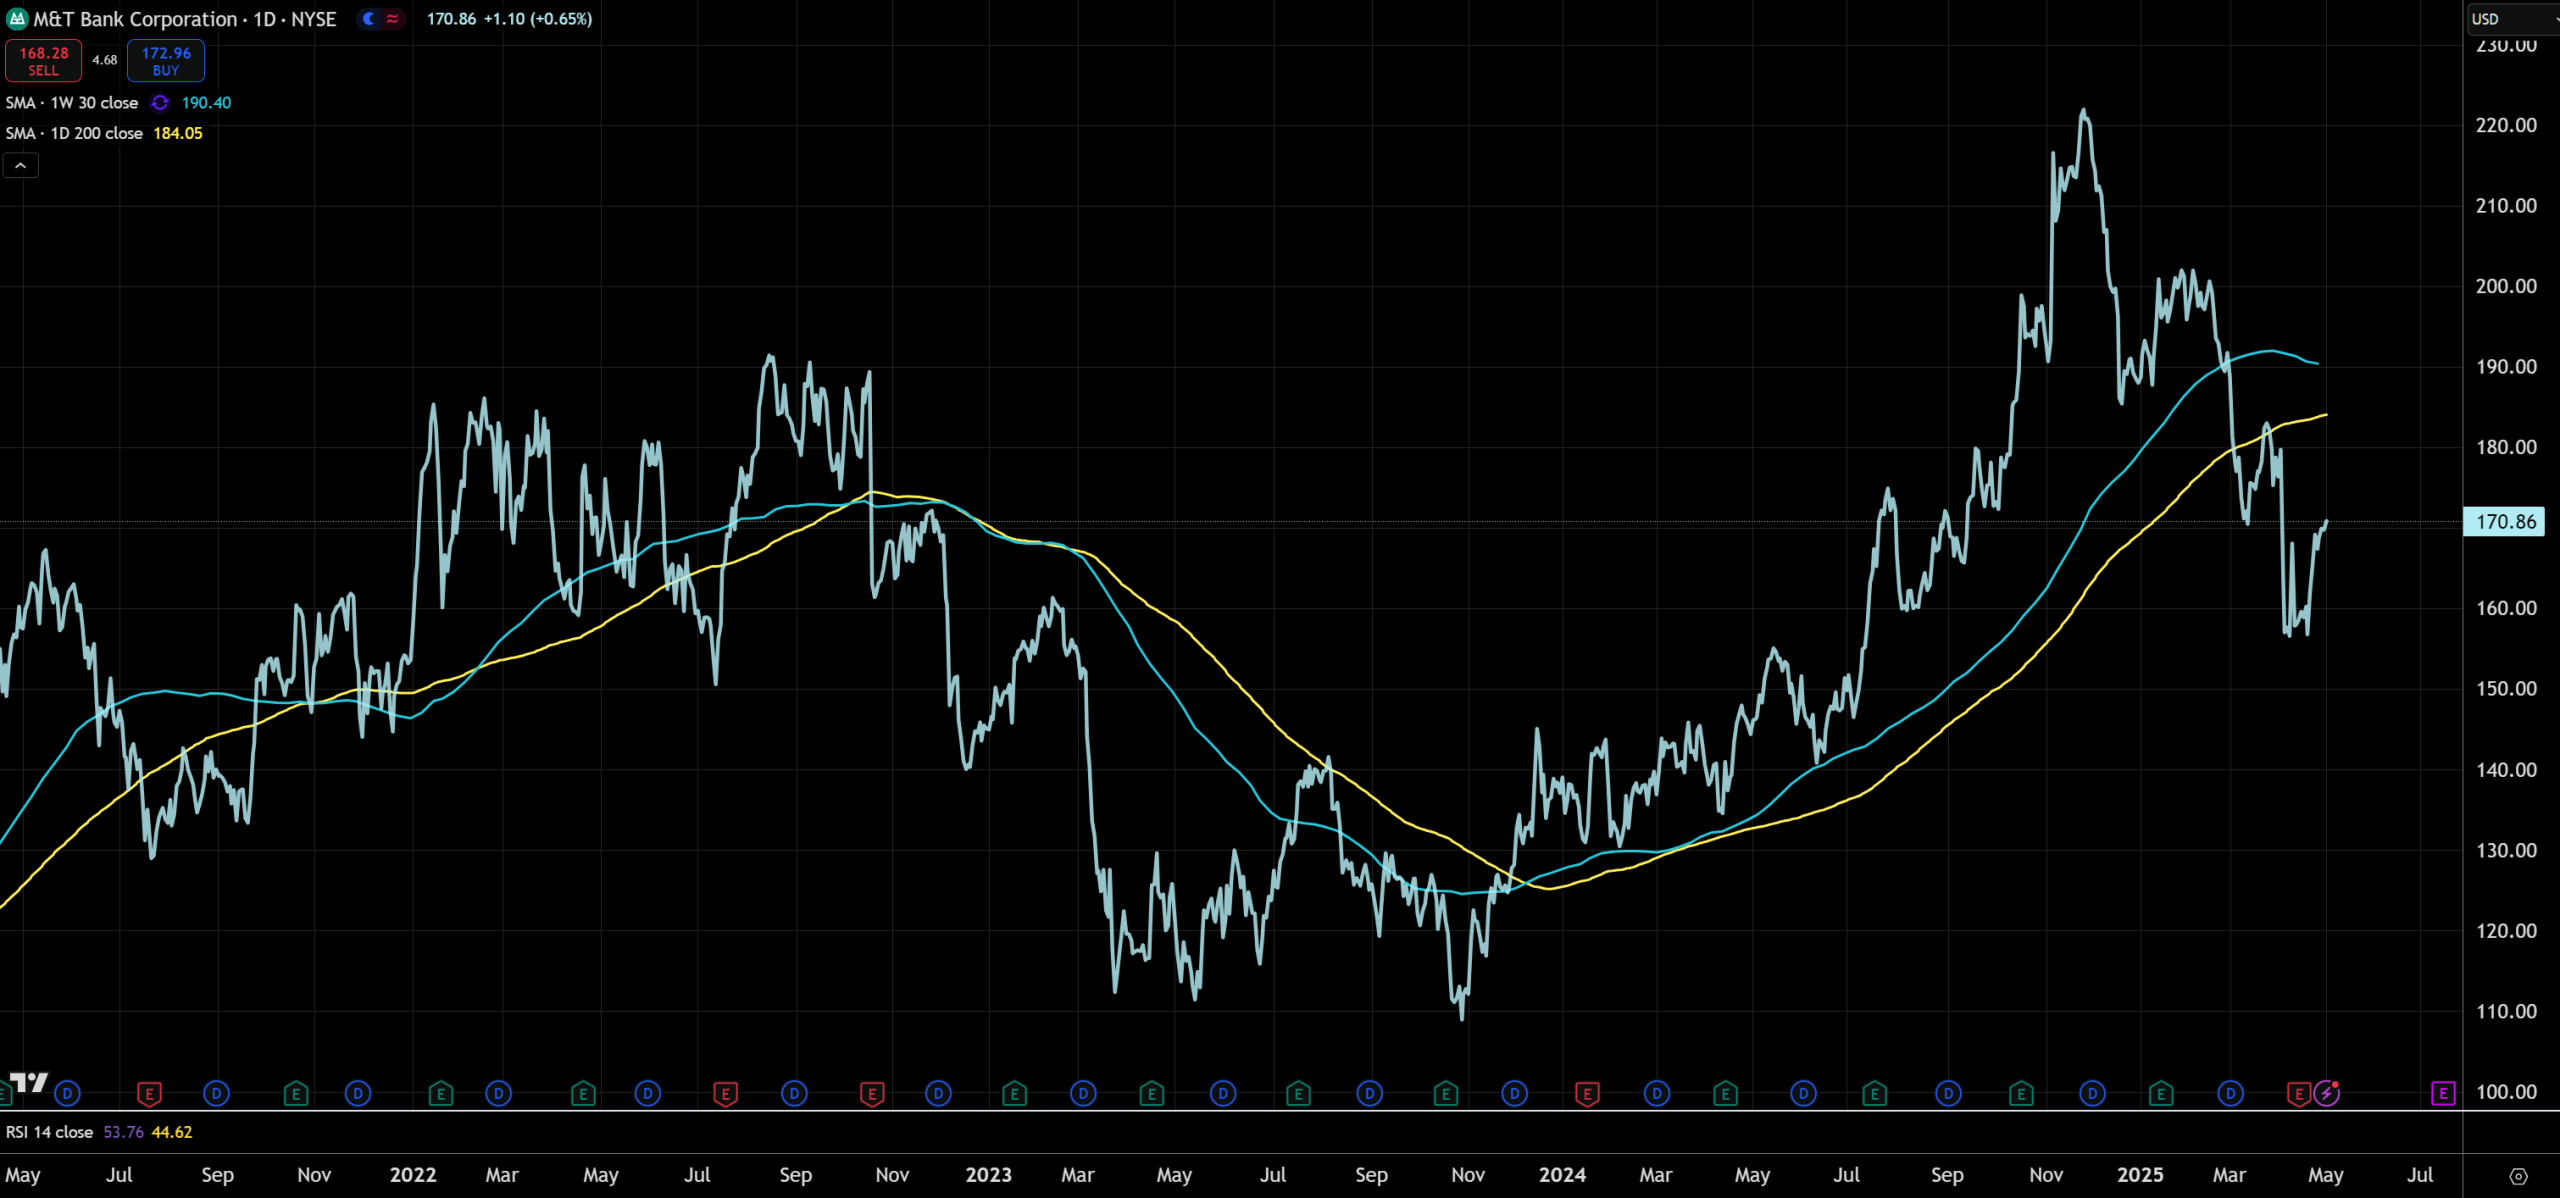Click the RSI value 44.62
This screenshot has width=2560, height=1198.
click(x=172, y=1132)
